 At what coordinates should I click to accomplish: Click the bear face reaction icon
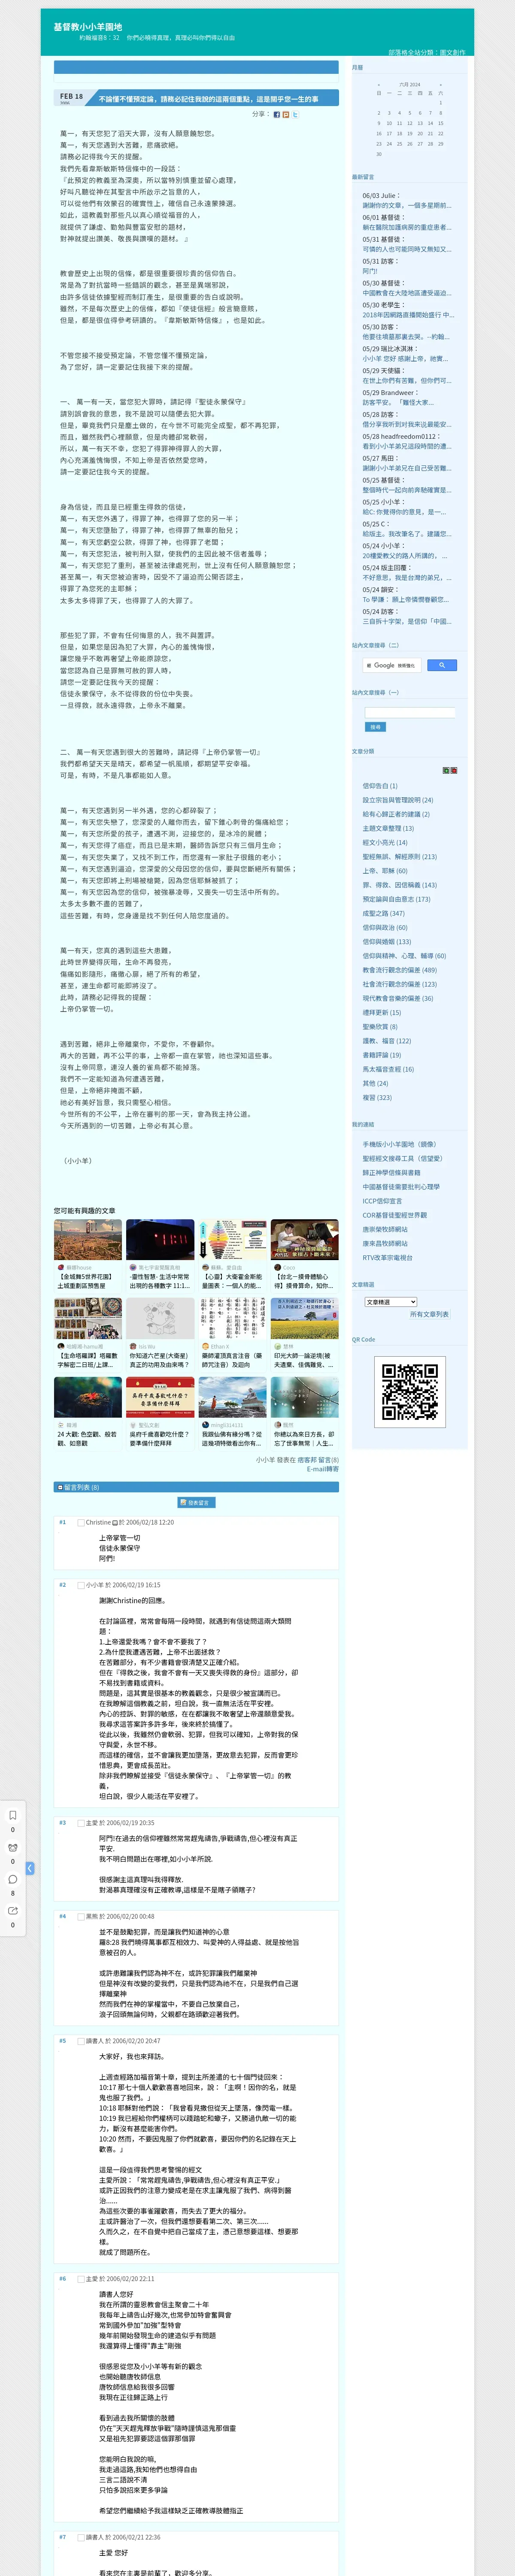[x=13, y=1847]
